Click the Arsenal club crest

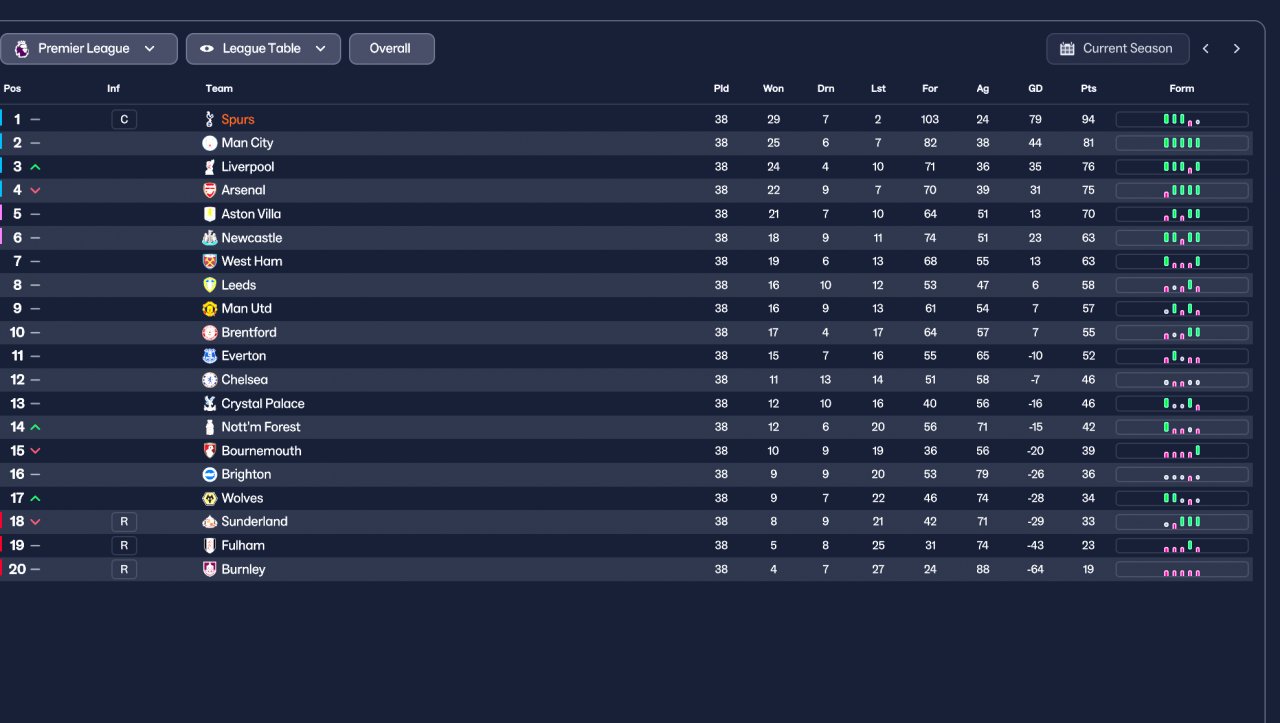tap(209, 190)
